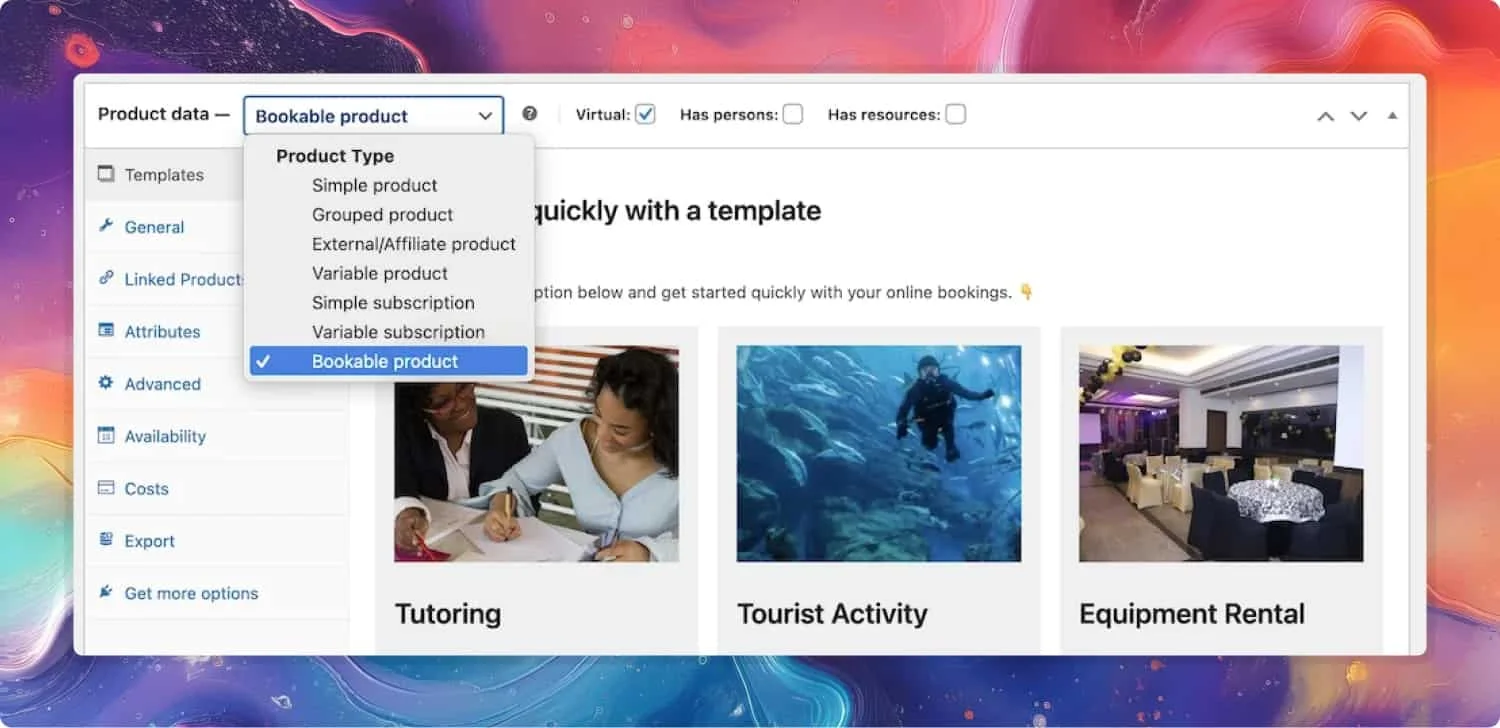
Task: Select the Equipment Rental venue photo
Action: tap(1221, 454)
